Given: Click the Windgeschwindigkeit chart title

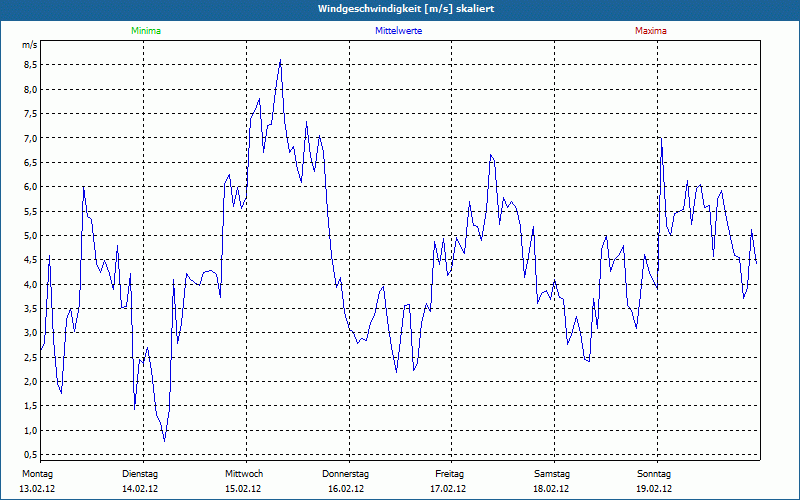Looking at the screenshot, I should point(406,9).
